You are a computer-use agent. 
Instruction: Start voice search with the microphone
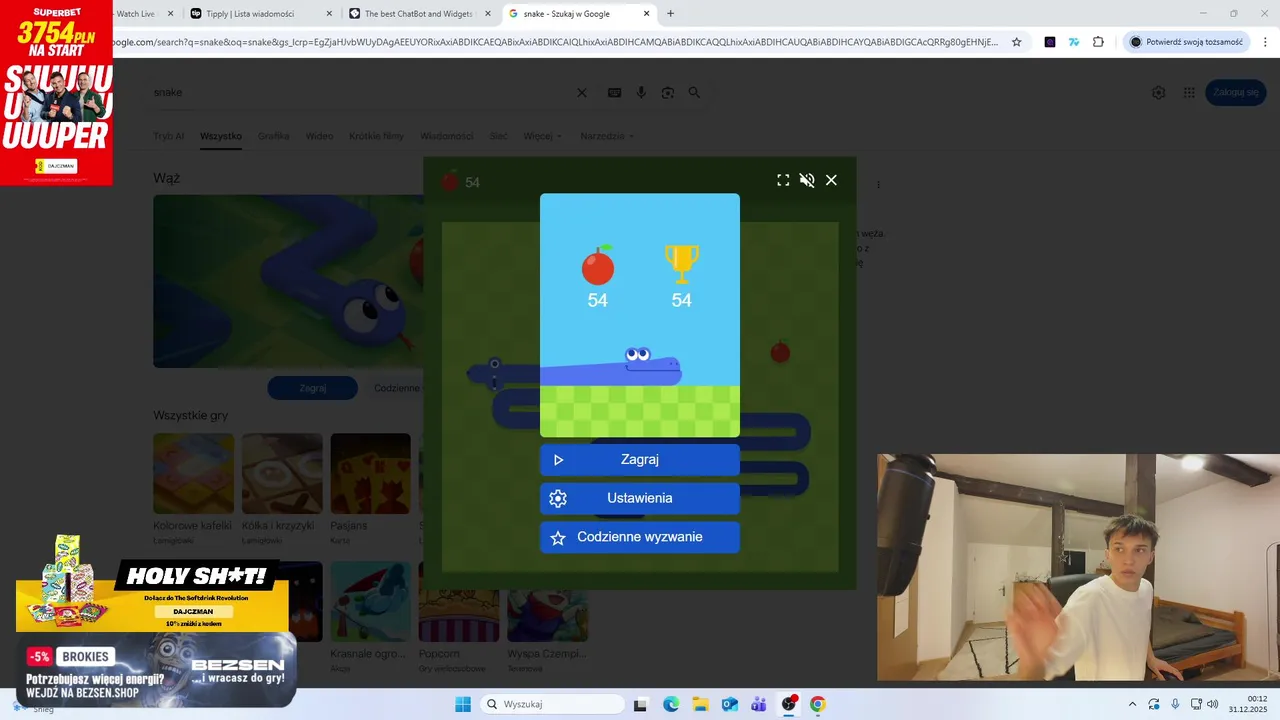pyautogui.click(x=641, y=92)
